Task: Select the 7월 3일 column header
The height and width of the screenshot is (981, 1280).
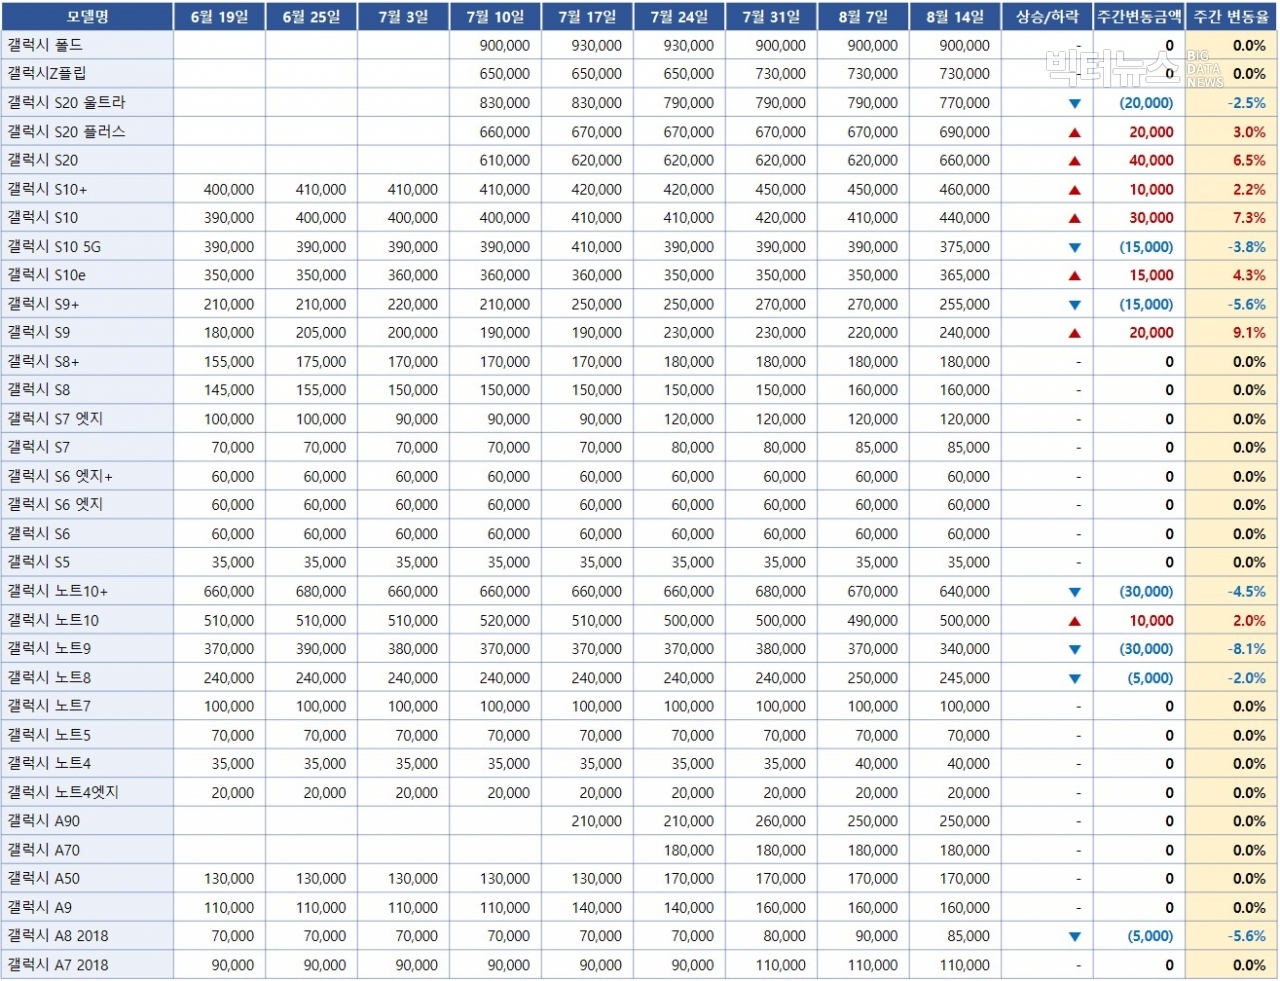Action: 403,17
